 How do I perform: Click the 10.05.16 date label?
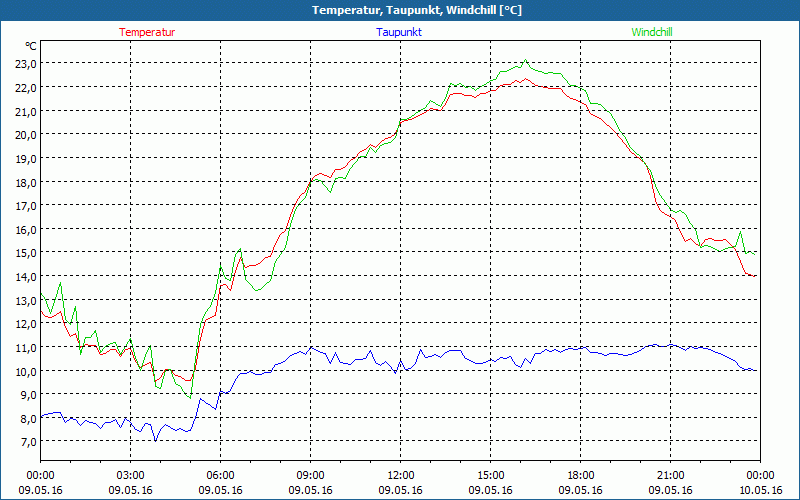(760, 490)
